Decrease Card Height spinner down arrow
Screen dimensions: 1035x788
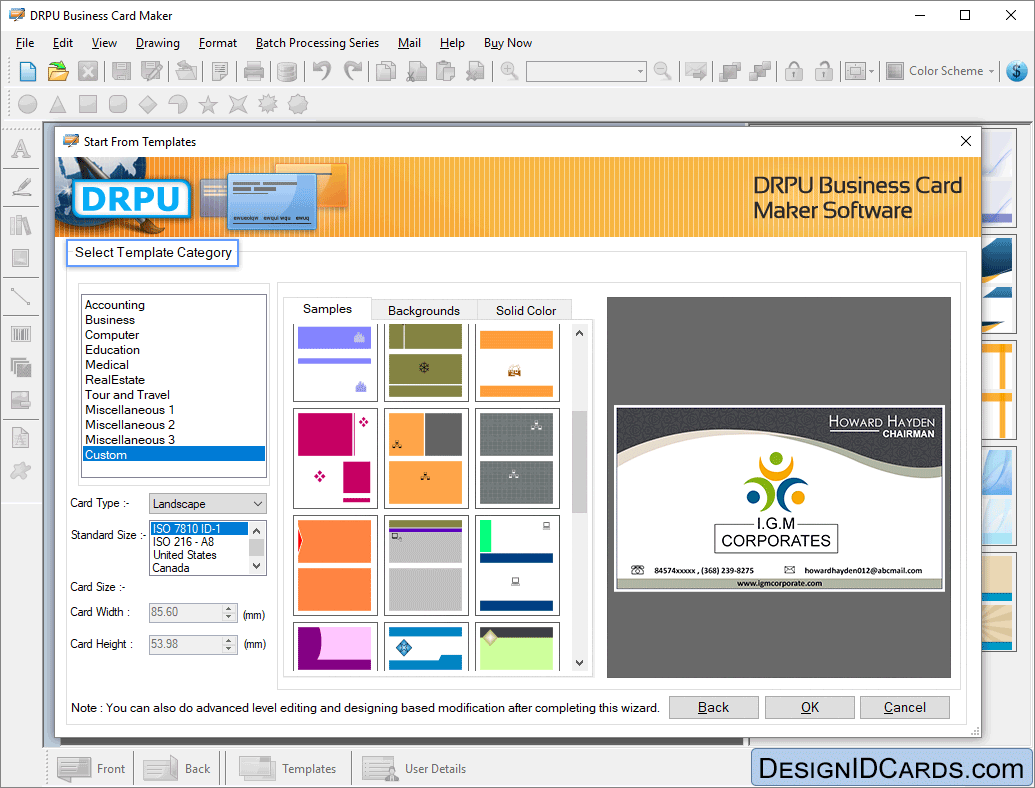point(228,648)
